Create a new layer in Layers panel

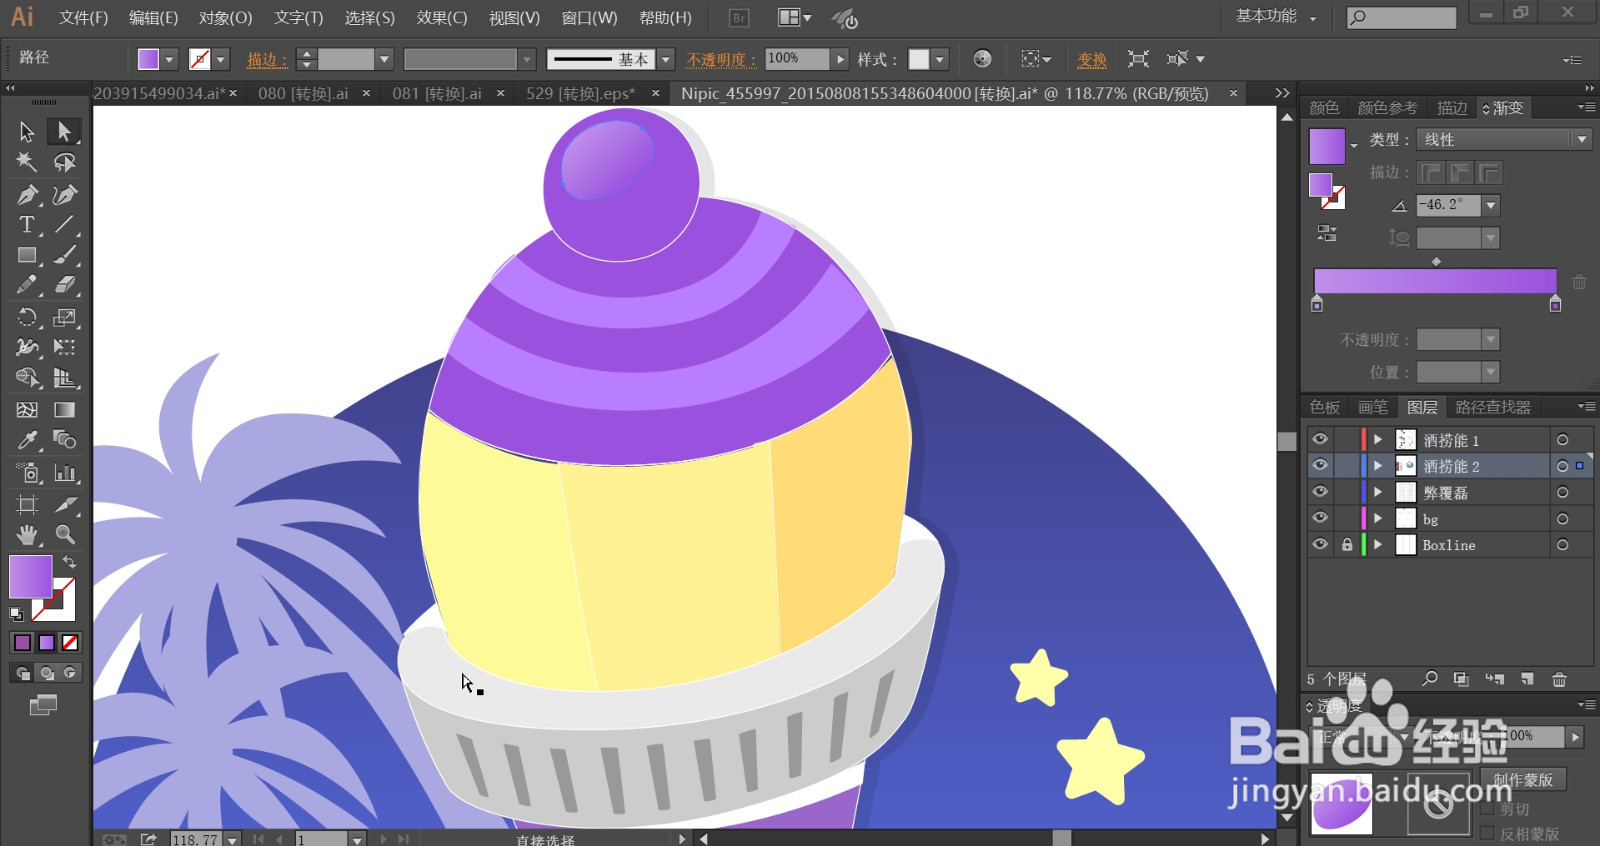tap(1527, 679)
